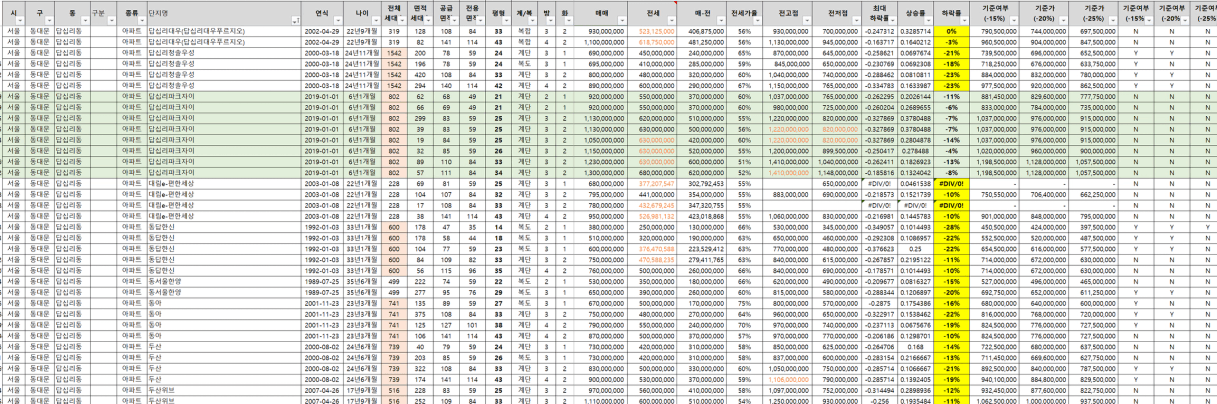Select the yellow 0% 하락률 cell
The image size is (1217, 404).
[x=952, y=33]
